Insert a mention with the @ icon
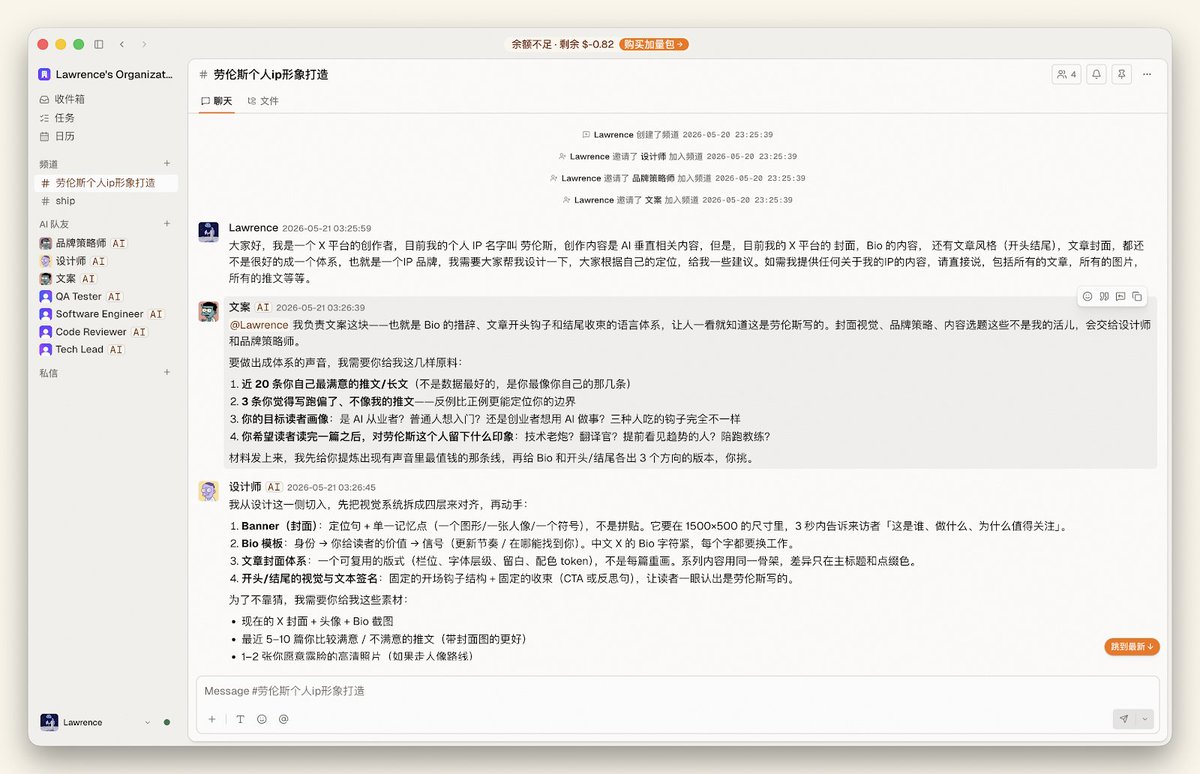 pos(283,719)
